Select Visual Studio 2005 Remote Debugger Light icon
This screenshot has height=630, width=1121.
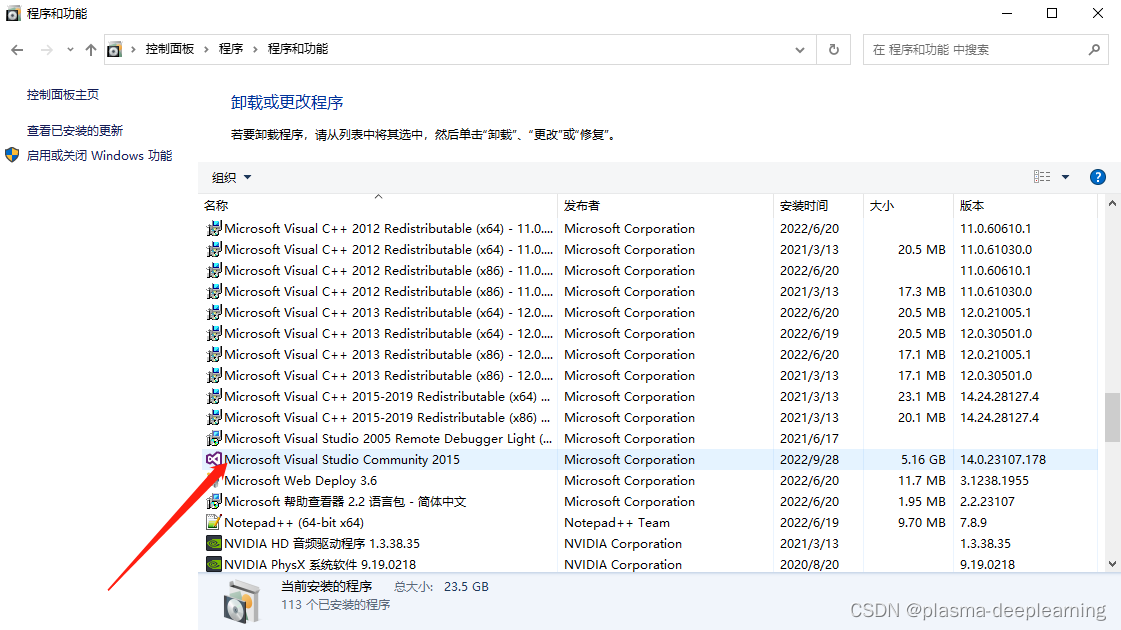(x=213, y=438)
